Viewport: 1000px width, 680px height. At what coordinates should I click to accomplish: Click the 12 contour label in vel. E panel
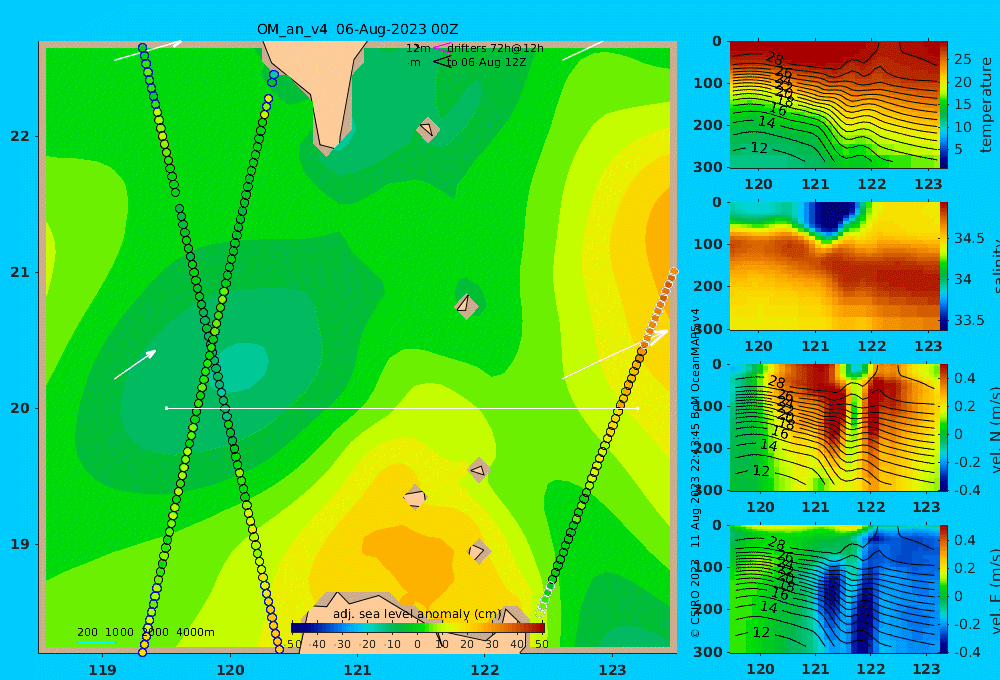pos(761,632)
